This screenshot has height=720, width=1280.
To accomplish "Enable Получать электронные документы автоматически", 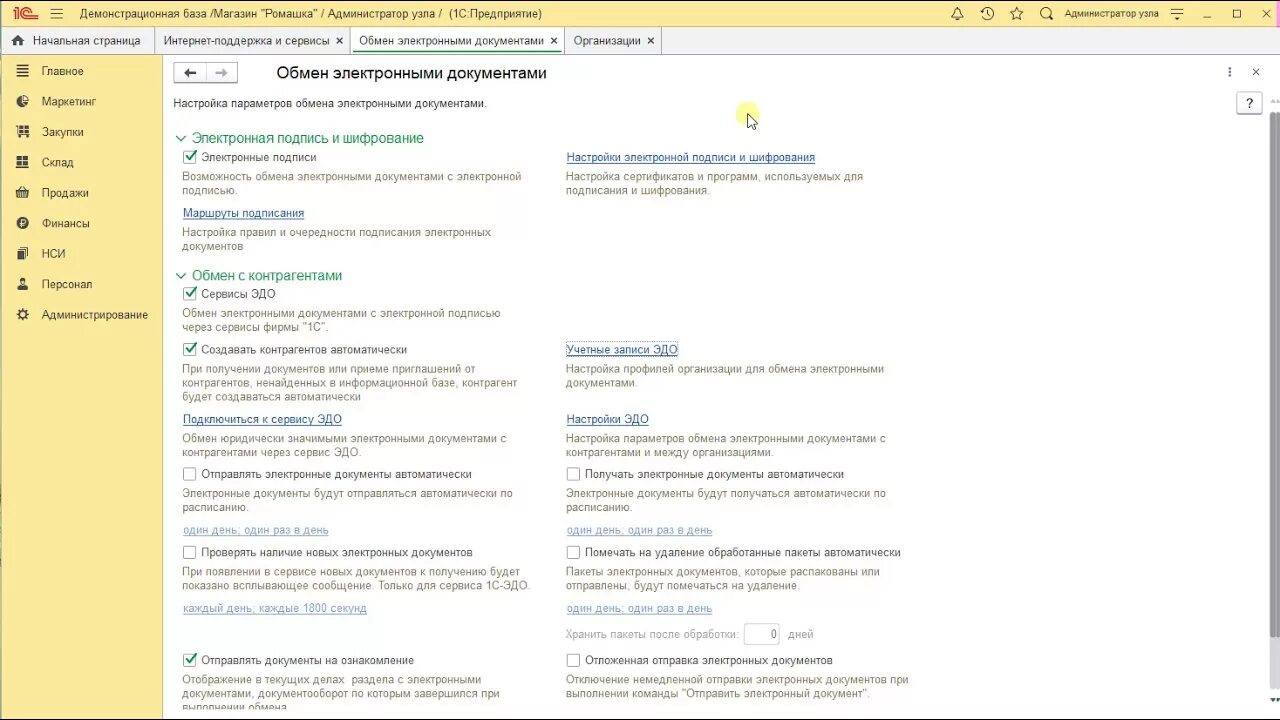I will click(573, 474).
